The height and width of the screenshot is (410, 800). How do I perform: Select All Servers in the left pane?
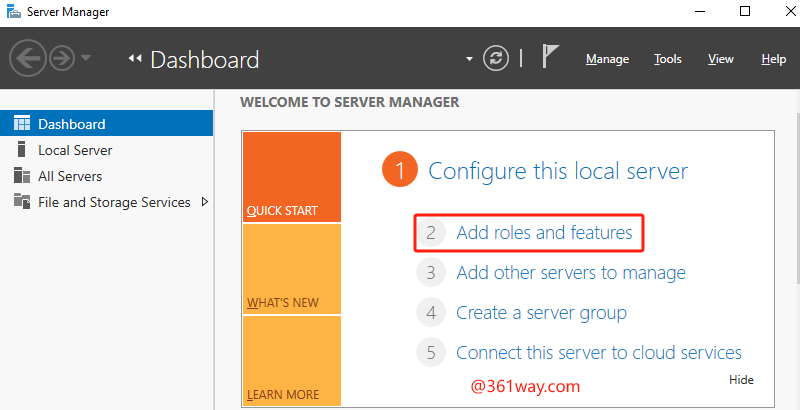coord(106,176)
